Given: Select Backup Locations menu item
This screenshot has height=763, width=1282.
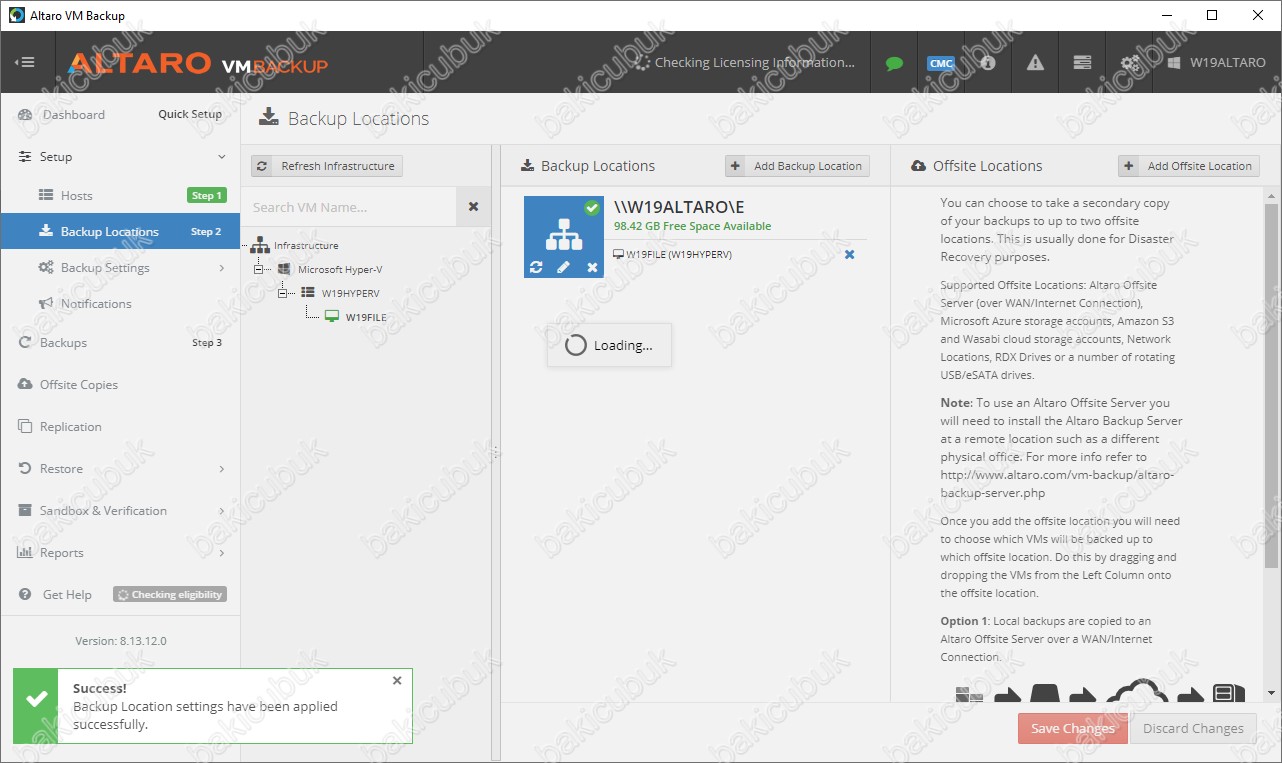Looking at the screenshot, I should (120, 232).
